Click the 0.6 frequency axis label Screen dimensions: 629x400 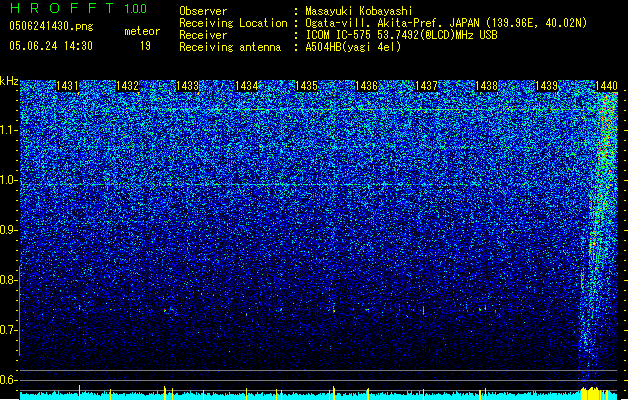pos(9,380)
